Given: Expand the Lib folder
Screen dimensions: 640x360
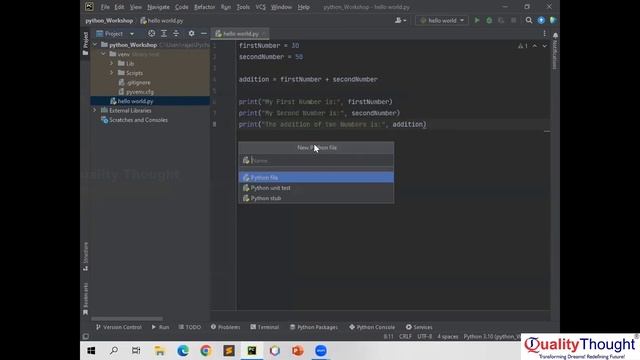Looking at the screenshot, I should [111, 63].
